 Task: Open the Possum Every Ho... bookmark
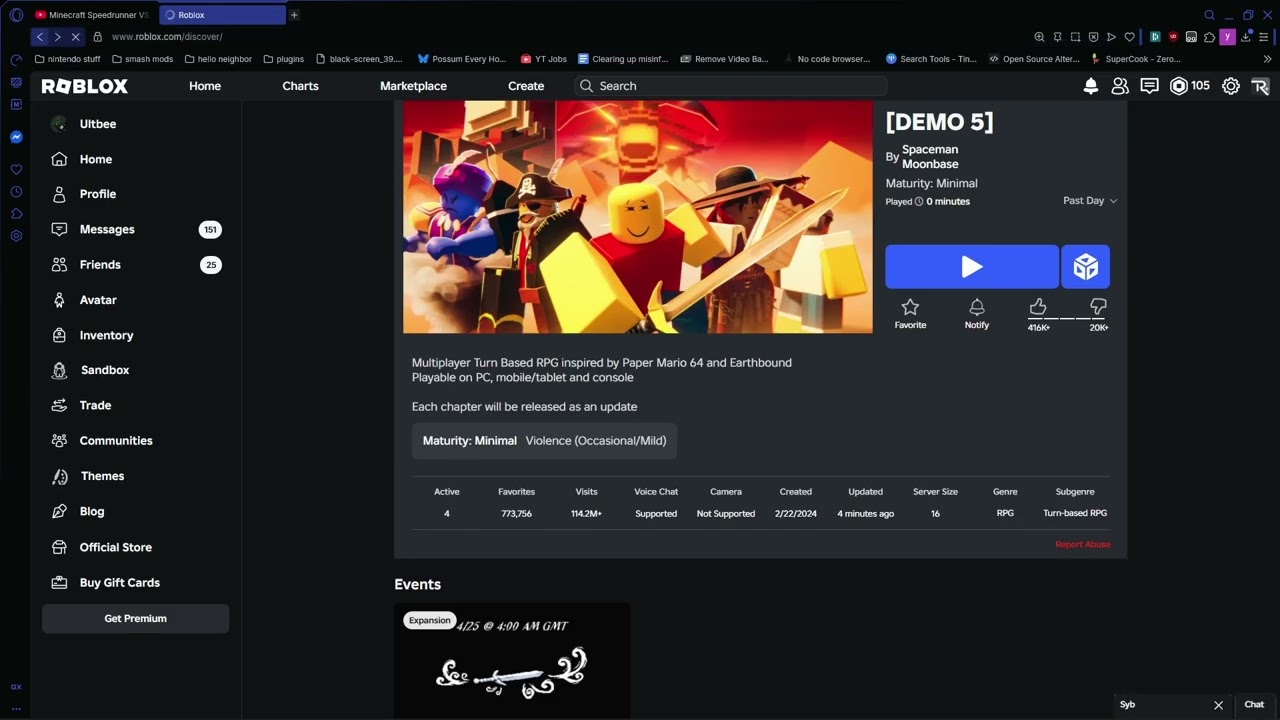coord(462,59)
